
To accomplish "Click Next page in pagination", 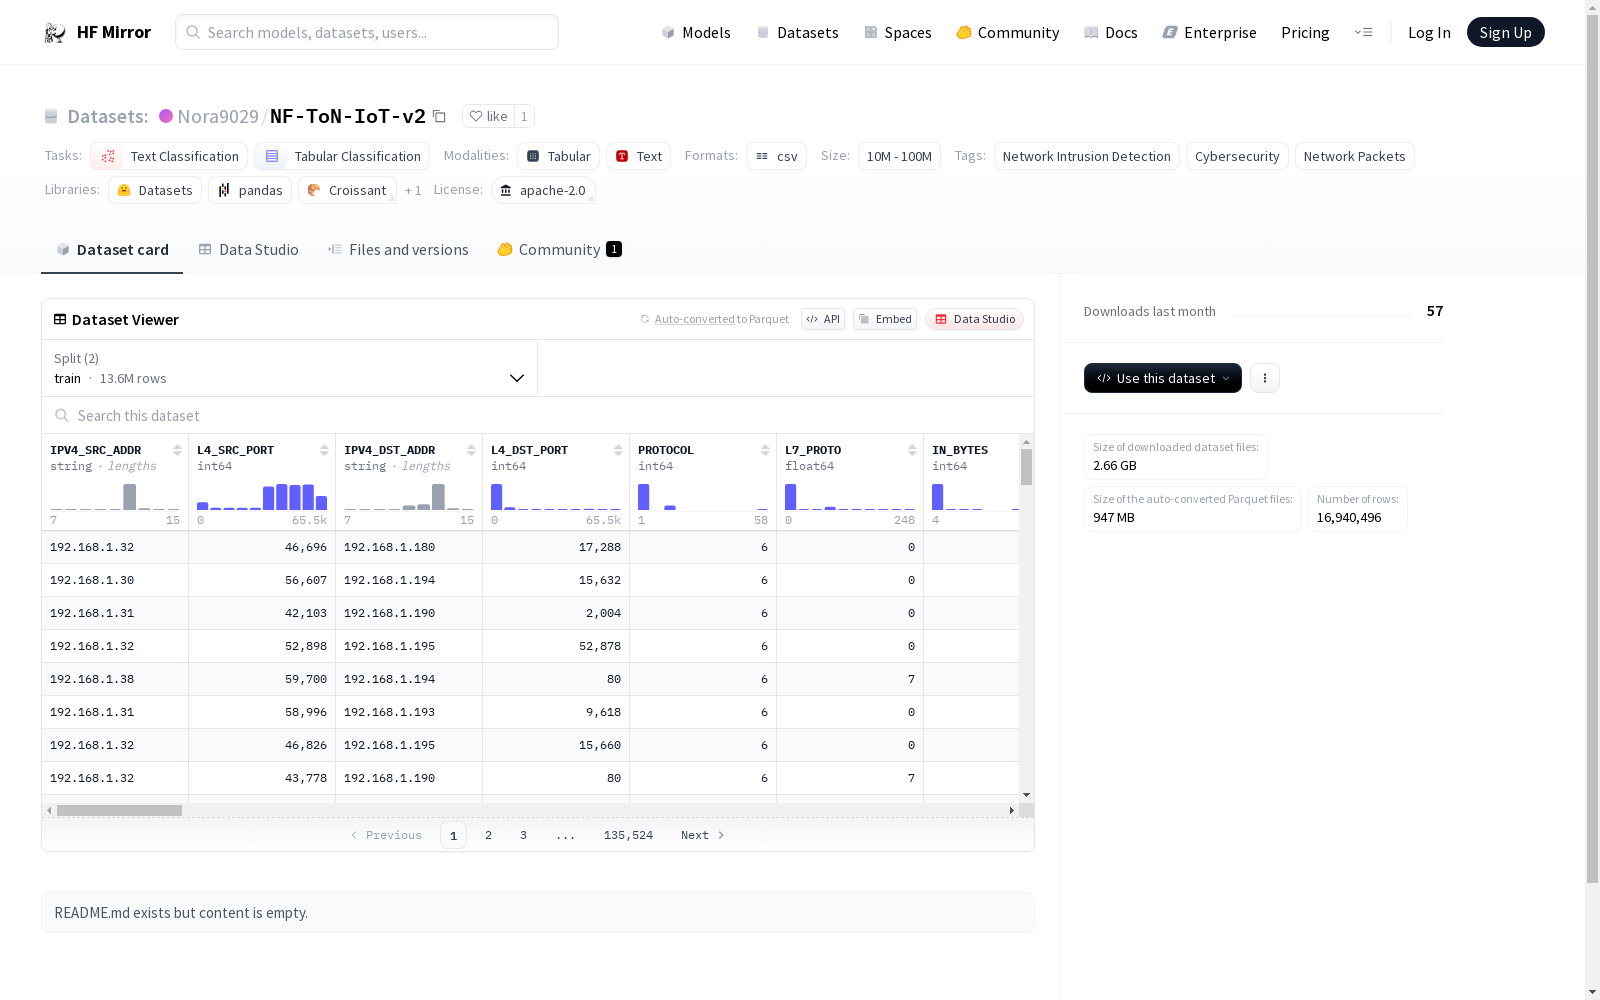I will coord(702,835).
